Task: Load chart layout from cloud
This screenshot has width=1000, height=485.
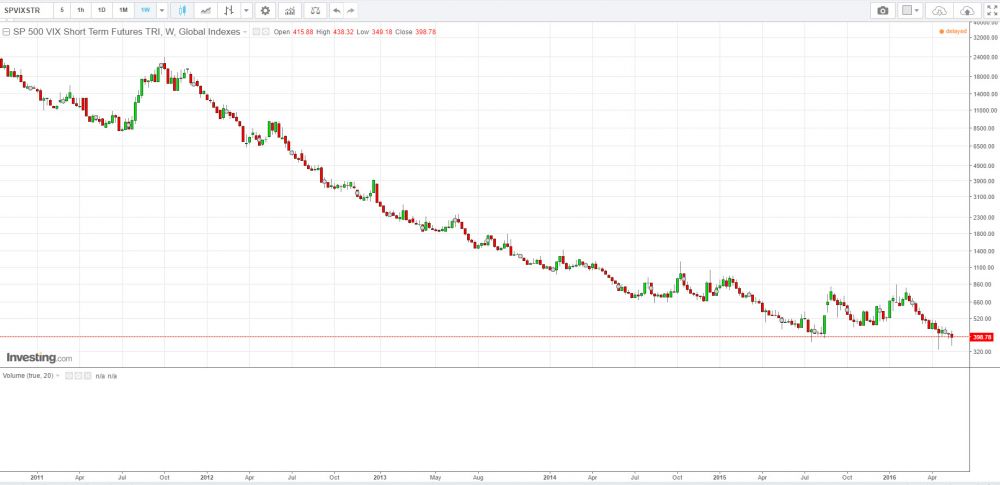Action: (x=938, y=10)
